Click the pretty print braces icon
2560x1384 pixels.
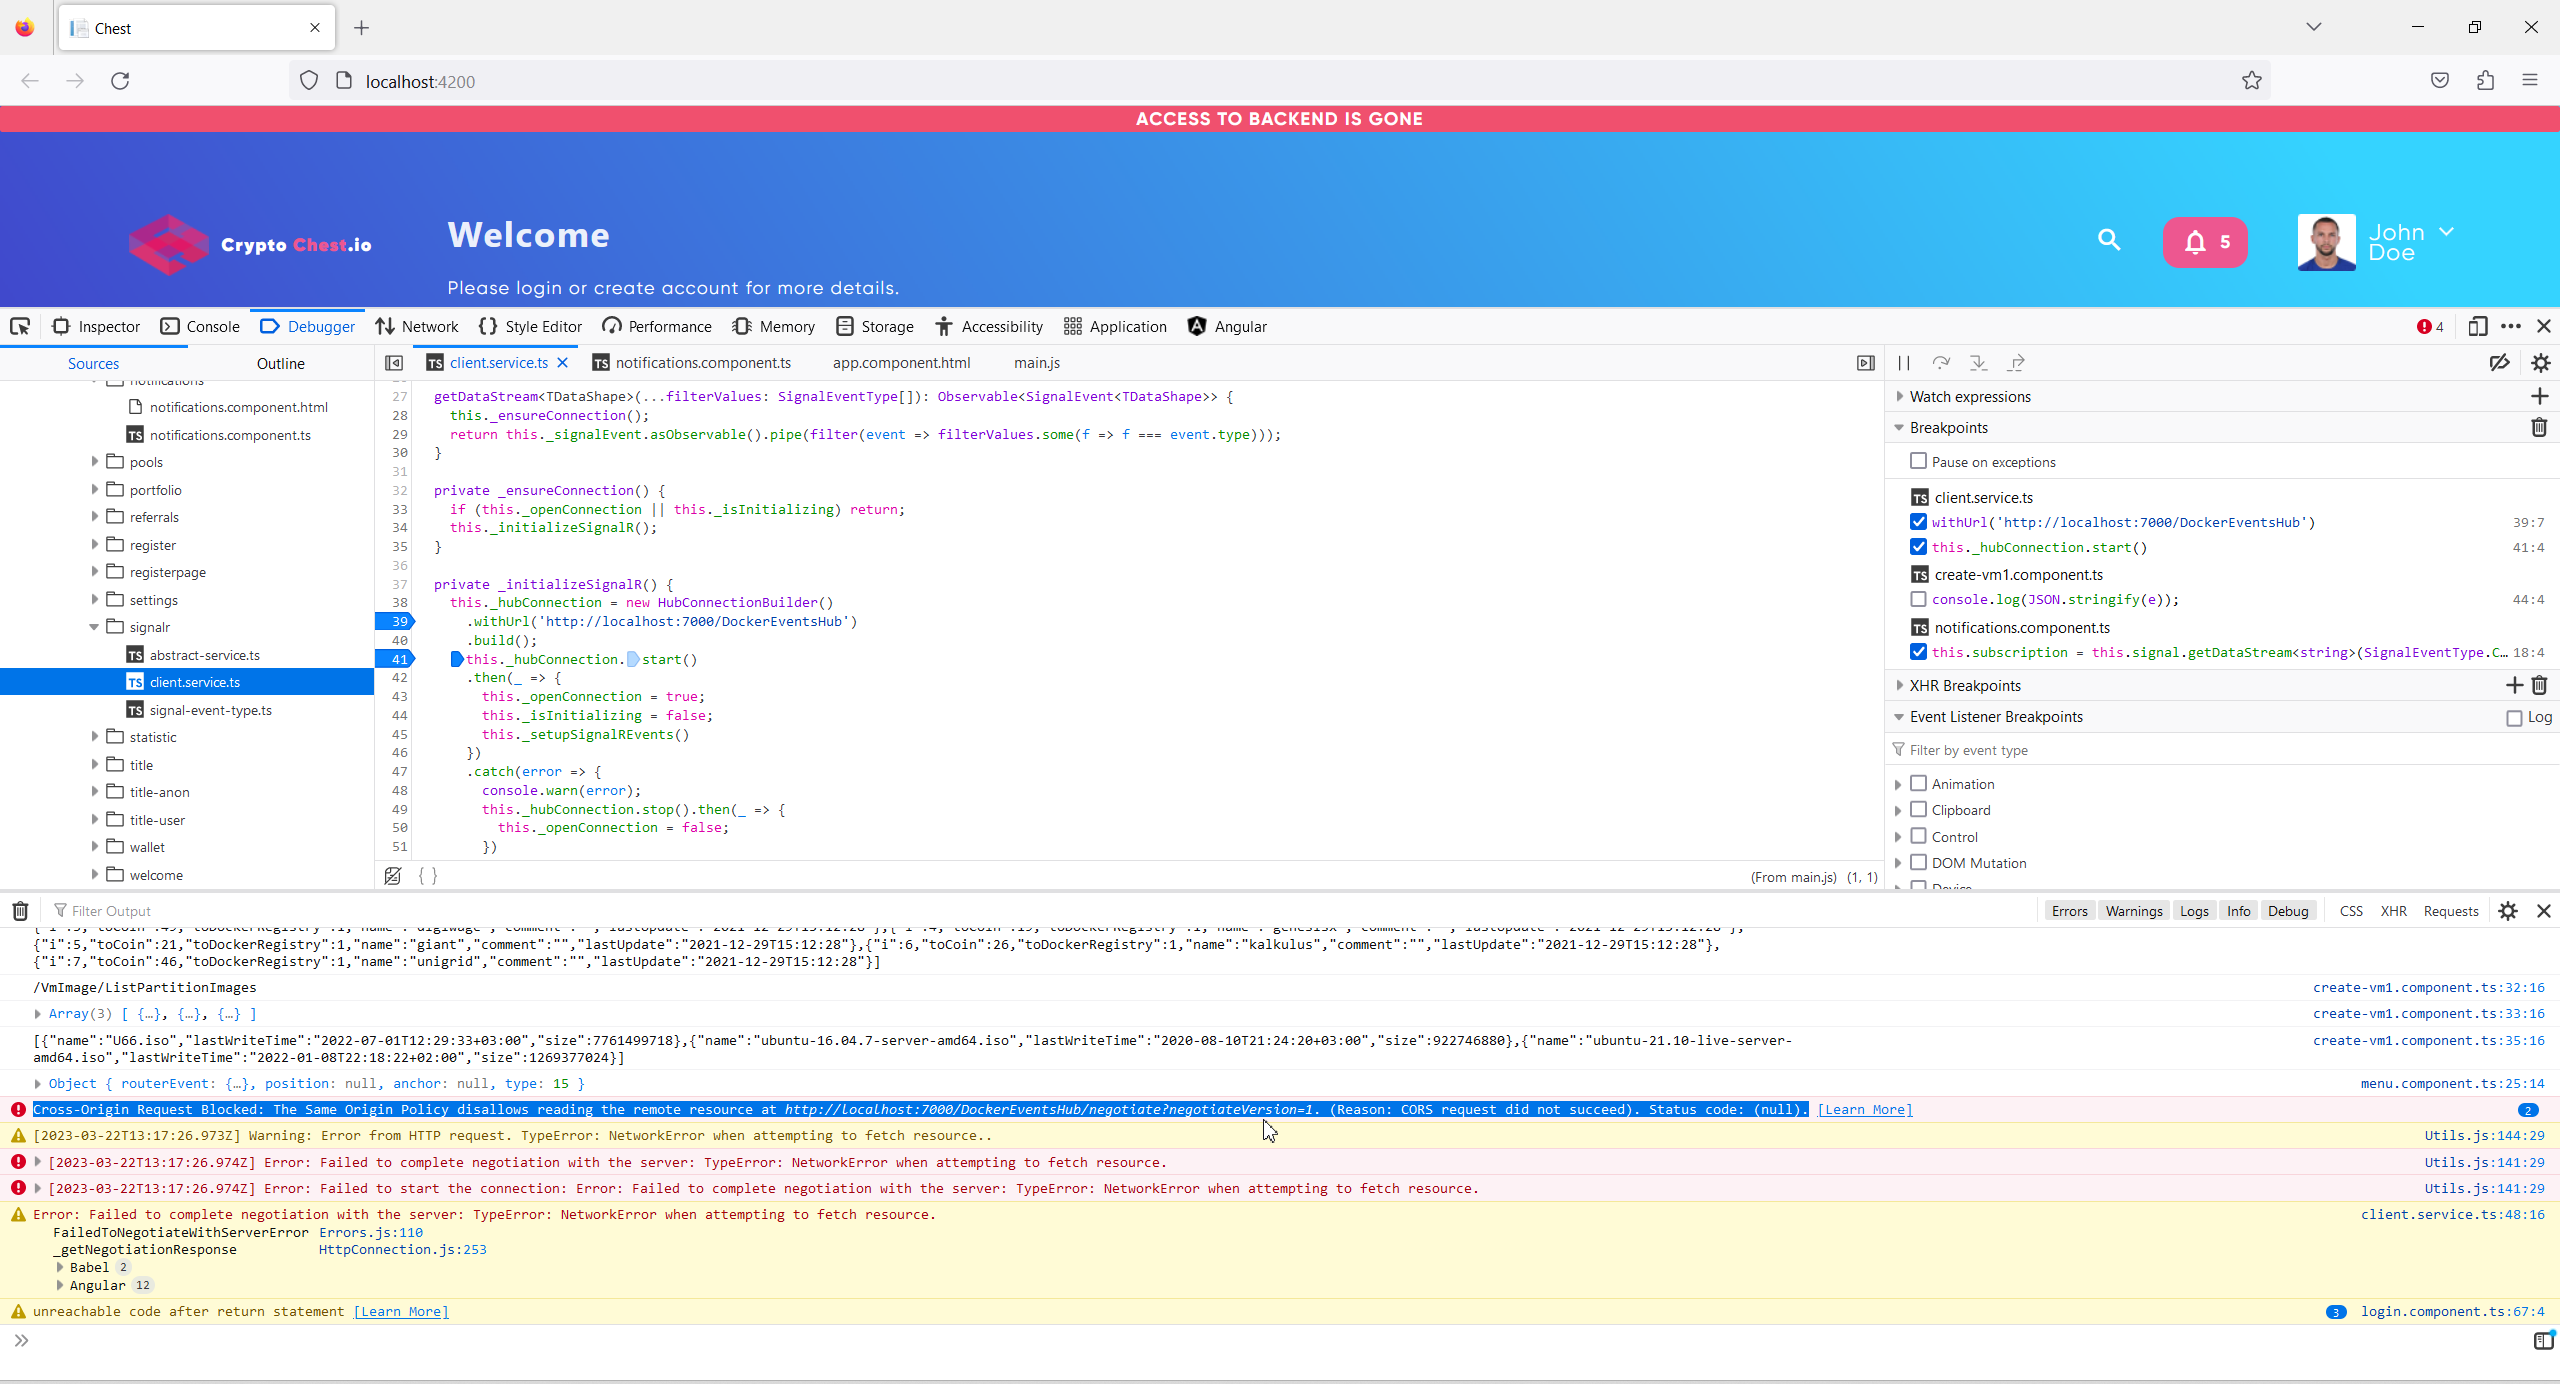point(428,876)
